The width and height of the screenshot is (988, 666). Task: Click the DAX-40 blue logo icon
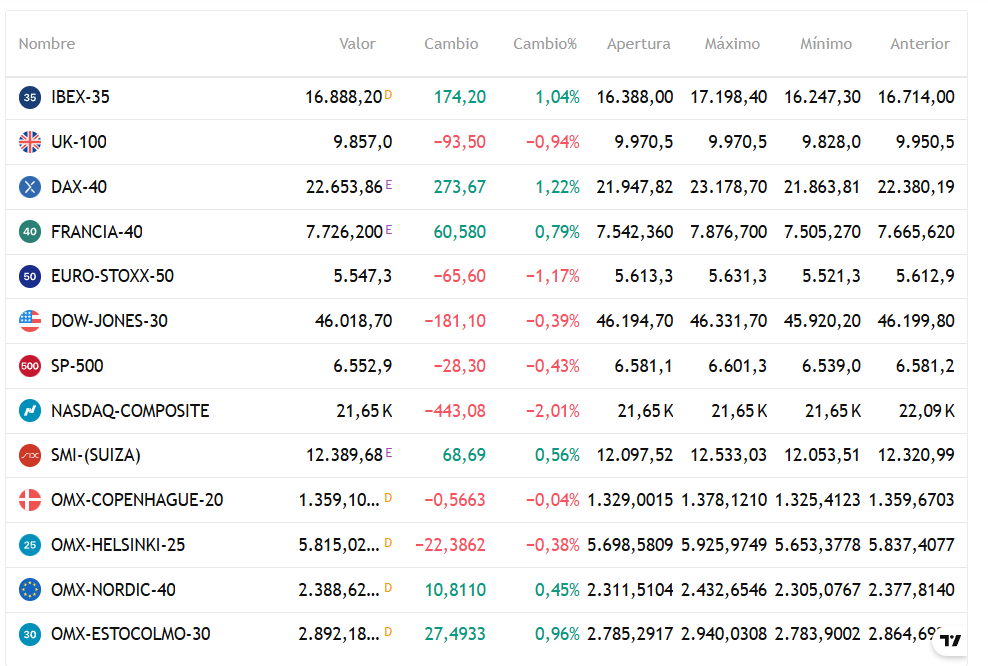click(x=30, y=187)
